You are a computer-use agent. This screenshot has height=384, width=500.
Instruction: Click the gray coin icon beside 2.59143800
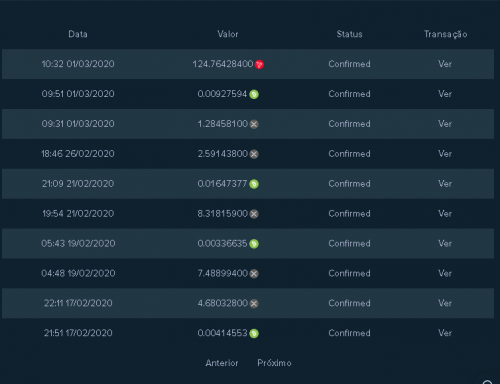tap(254, 154)
